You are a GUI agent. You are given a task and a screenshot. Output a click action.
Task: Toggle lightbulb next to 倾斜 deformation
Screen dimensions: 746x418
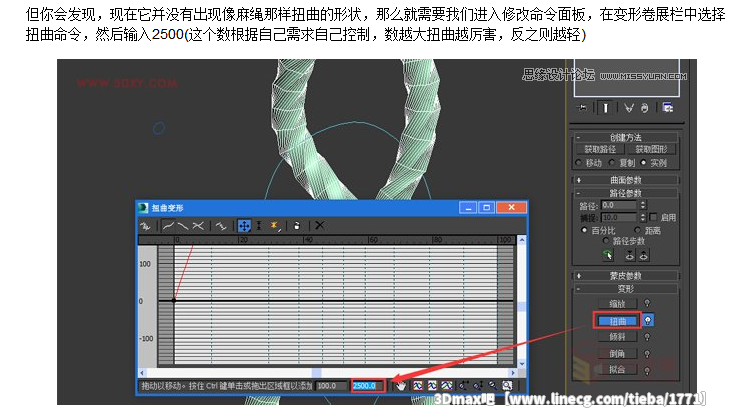point(647,337)
